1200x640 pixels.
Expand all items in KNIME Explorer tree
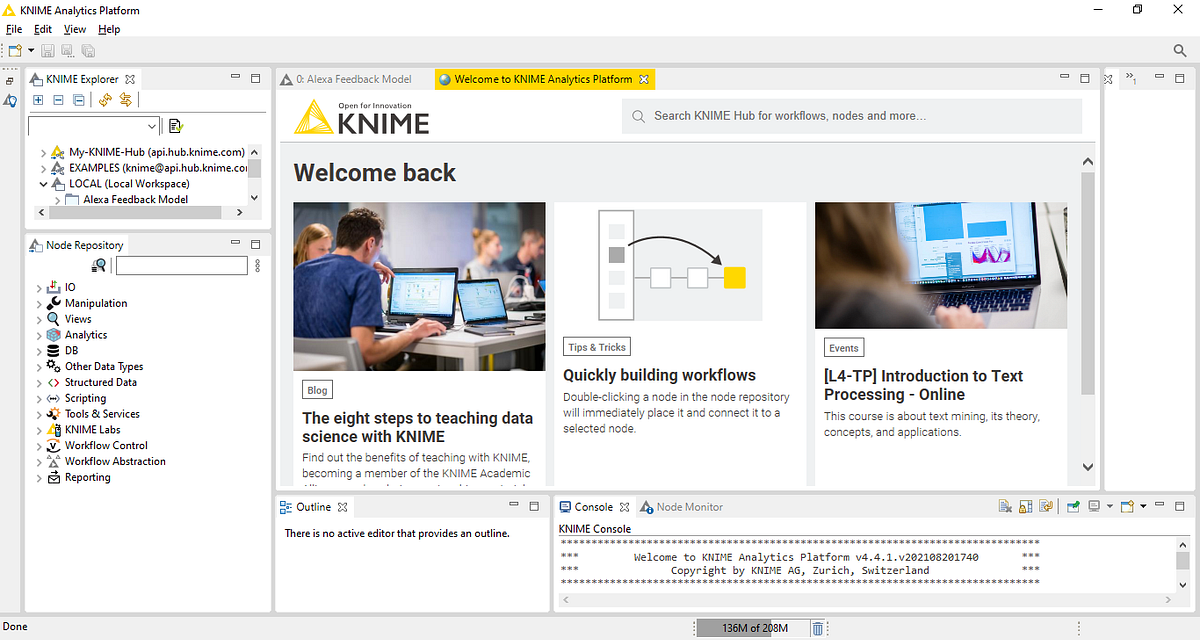[38, 100]
